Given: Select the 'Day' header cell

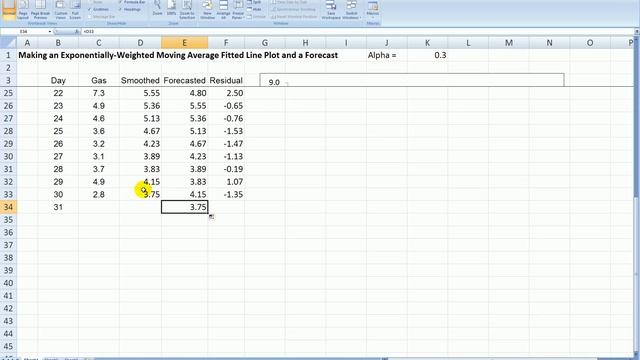Looking at the screenshot, I should pos(58,80).
